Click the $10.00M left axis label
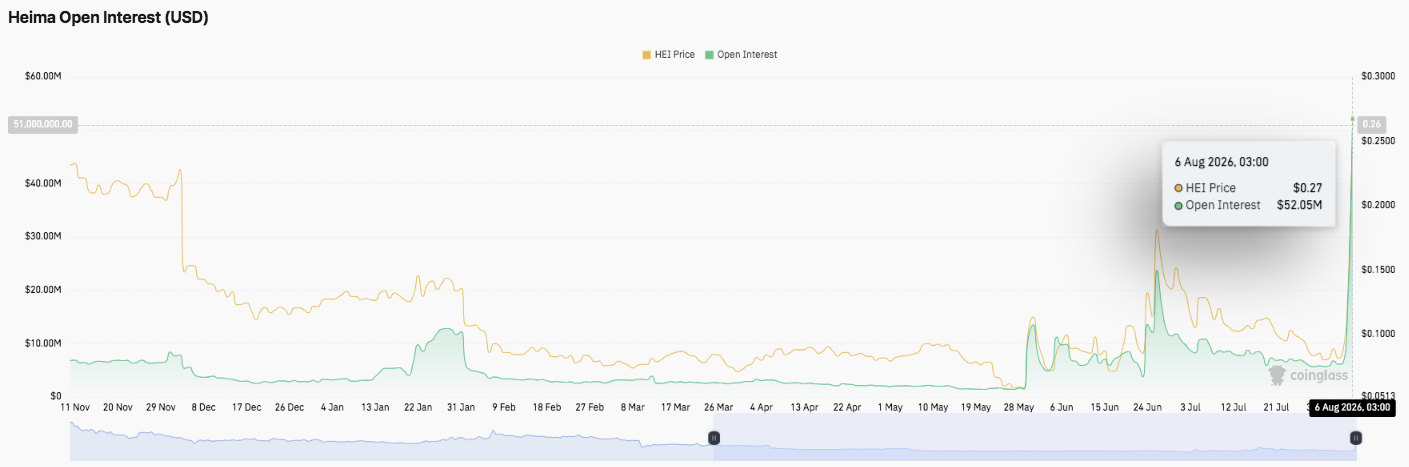This screenshot has height=467, width=1409. pyautogui.click(x=44, y=343)
